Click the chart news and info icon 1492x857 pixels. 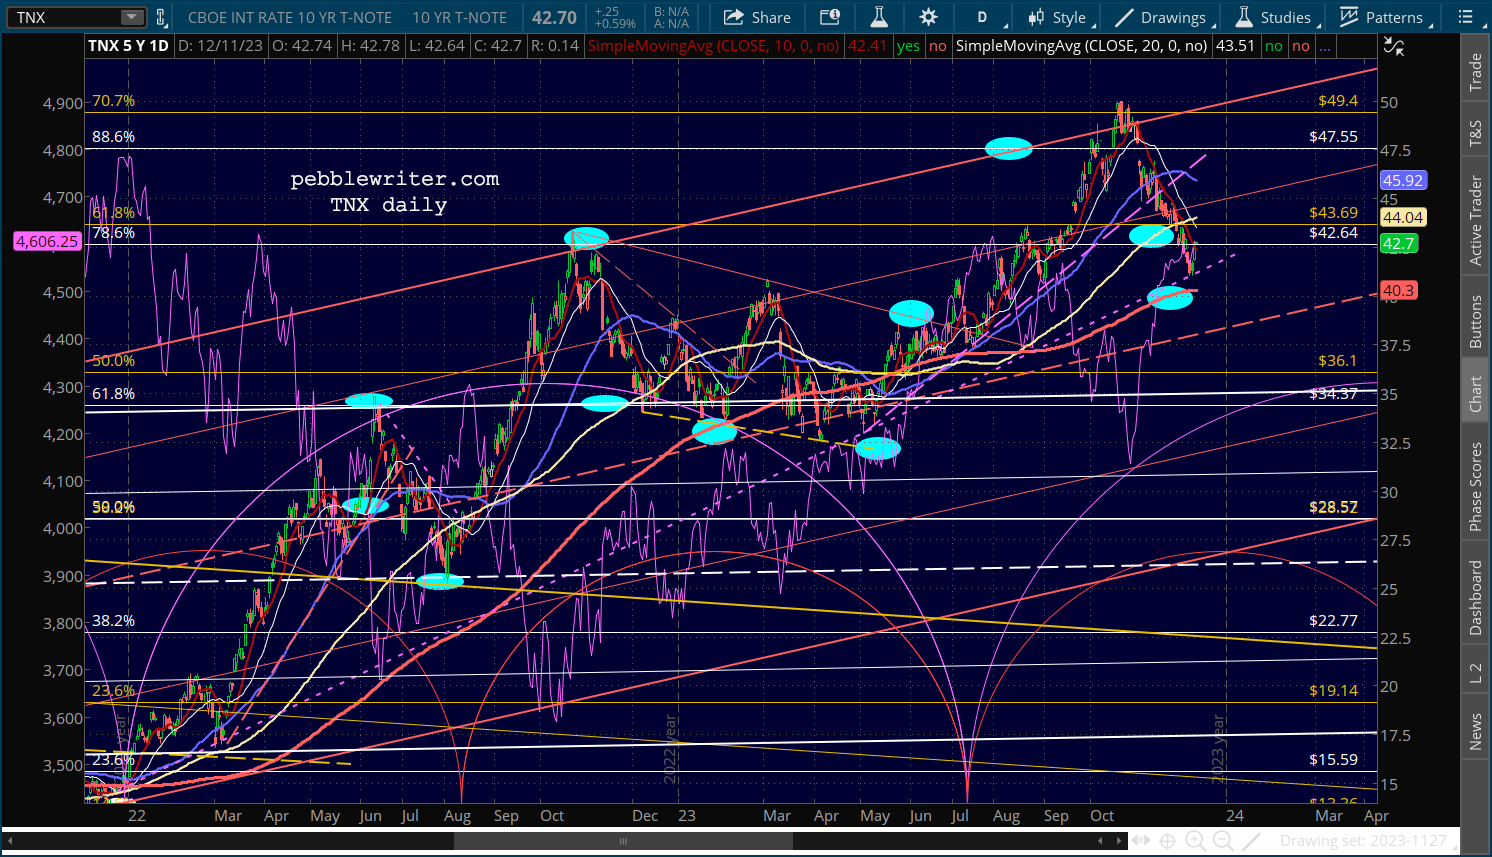[830, 17]
